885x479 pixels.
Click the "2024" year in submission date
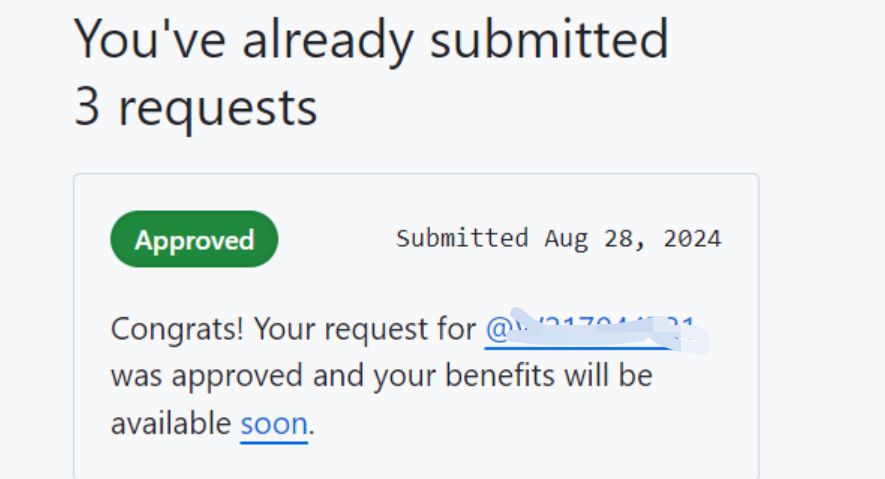point(693,239)
